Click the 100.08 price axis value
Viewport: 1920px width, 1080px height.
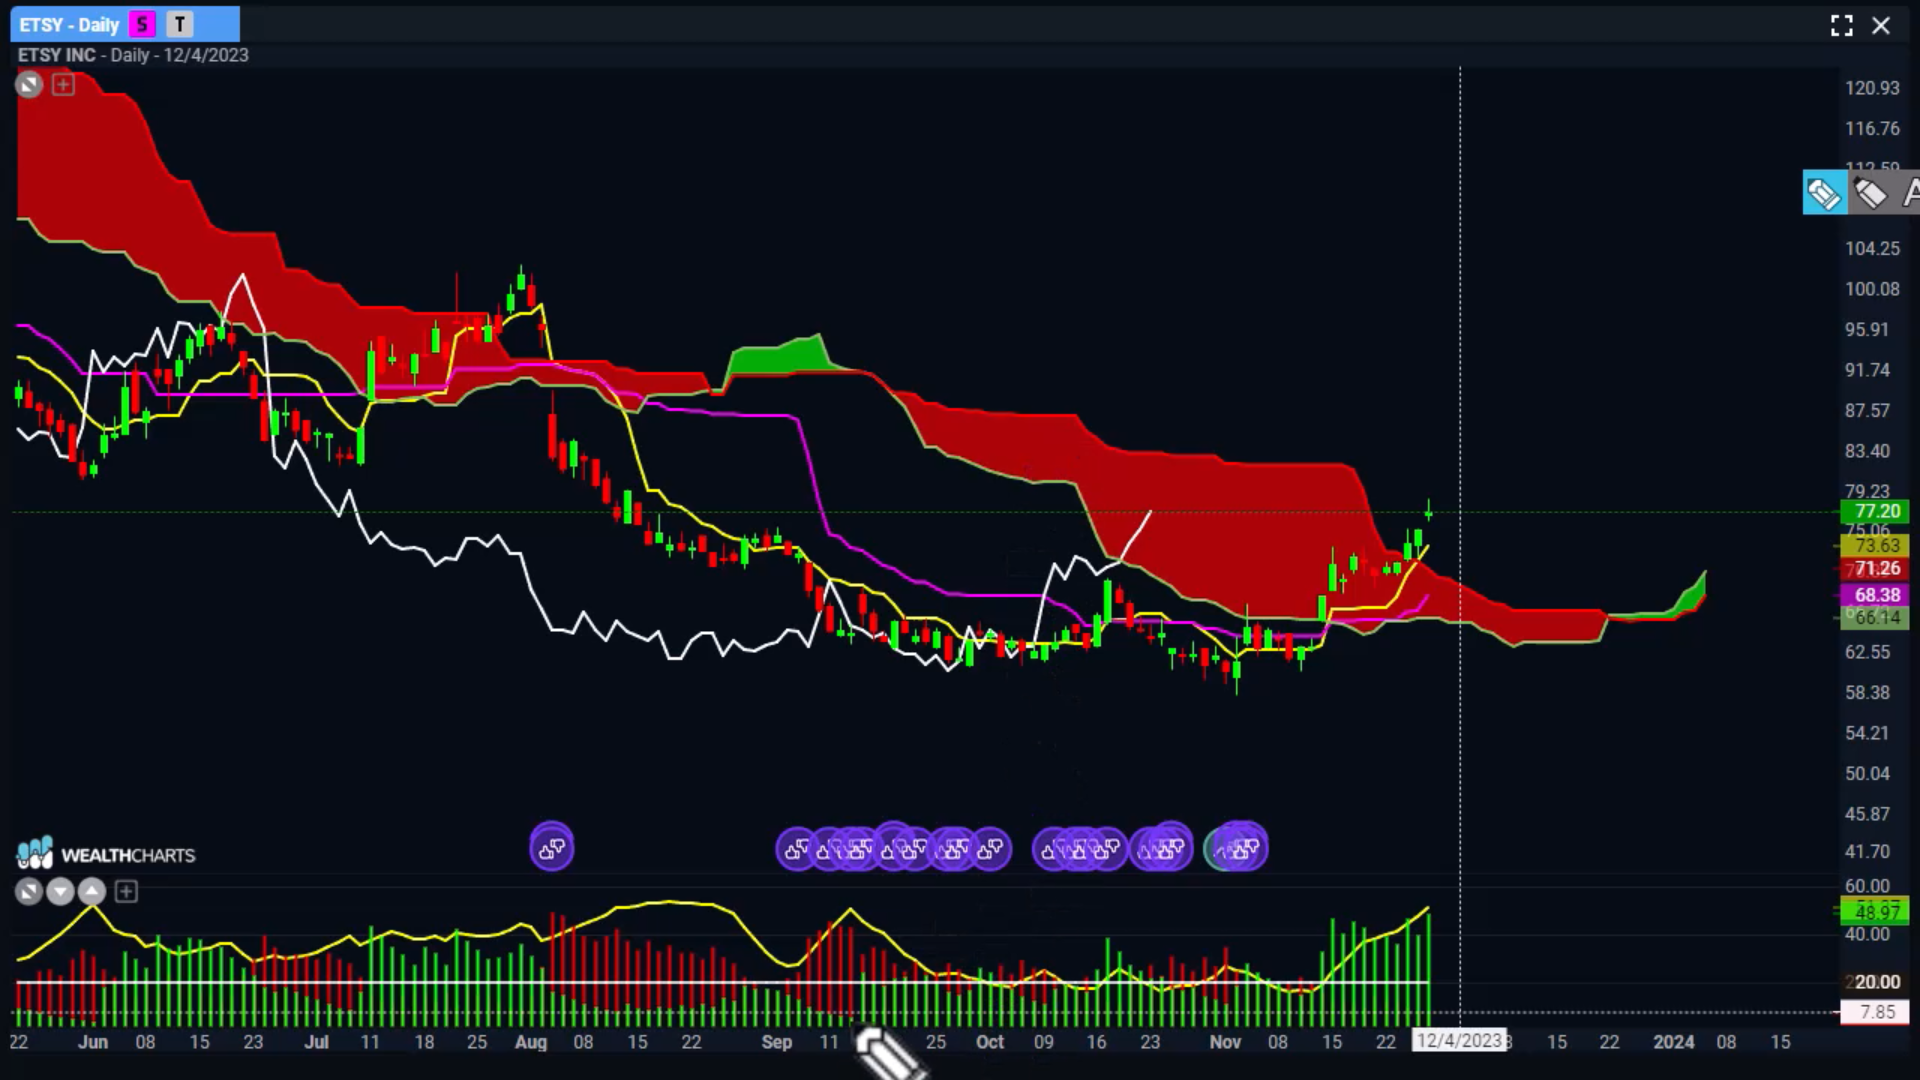[x=1872, y=289]
